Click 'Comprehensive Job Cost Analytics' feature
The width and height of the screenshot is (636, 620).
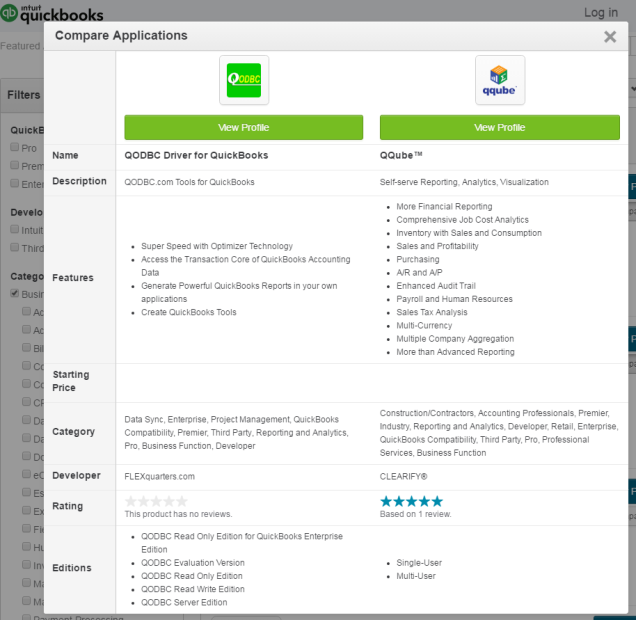(462, 220)
